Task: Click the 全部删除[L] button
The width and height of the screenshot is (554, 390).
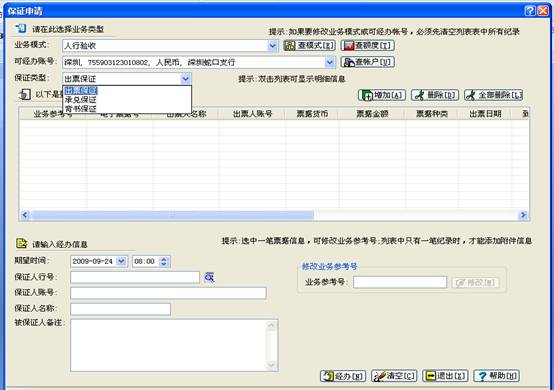Action: coord(494,95)
